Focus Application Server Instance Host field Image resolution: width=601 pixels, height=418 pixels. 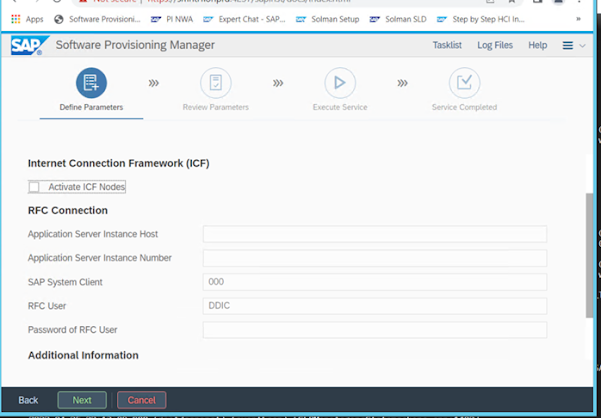(x=374, y=234)
